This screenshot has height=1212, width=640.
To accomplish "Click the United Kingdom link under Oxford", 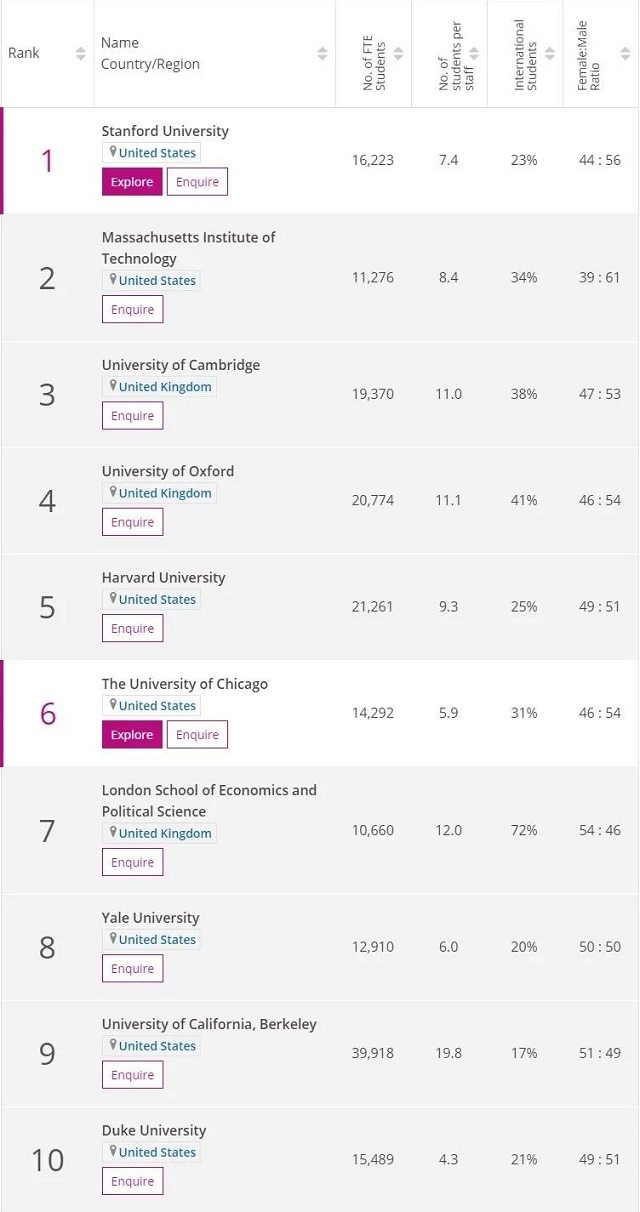I will click(x=164, y=492).
